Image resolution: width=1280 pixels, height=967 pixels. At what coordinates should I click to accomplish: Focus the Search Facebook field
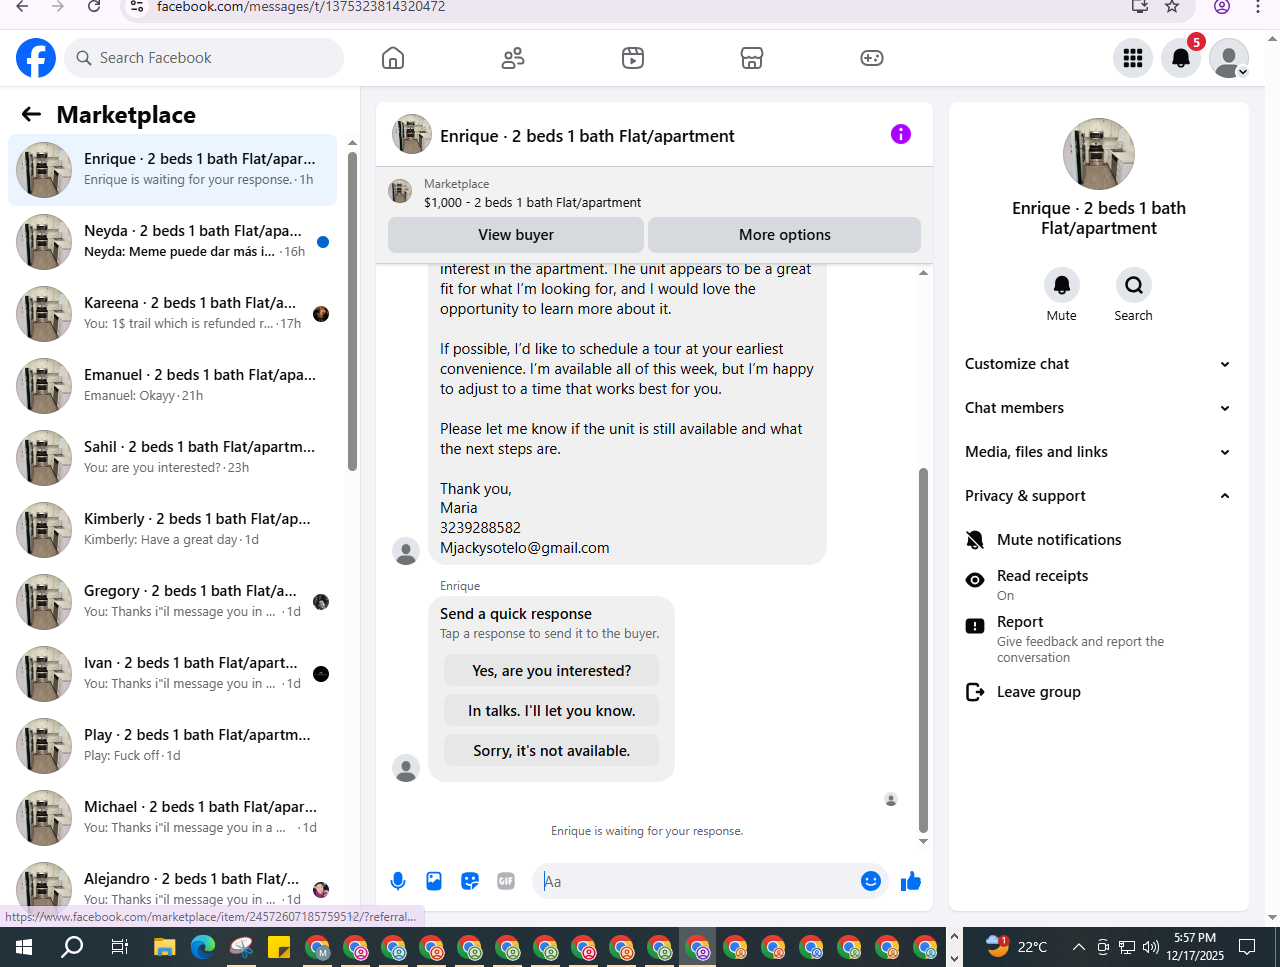(x=204, y=58)
